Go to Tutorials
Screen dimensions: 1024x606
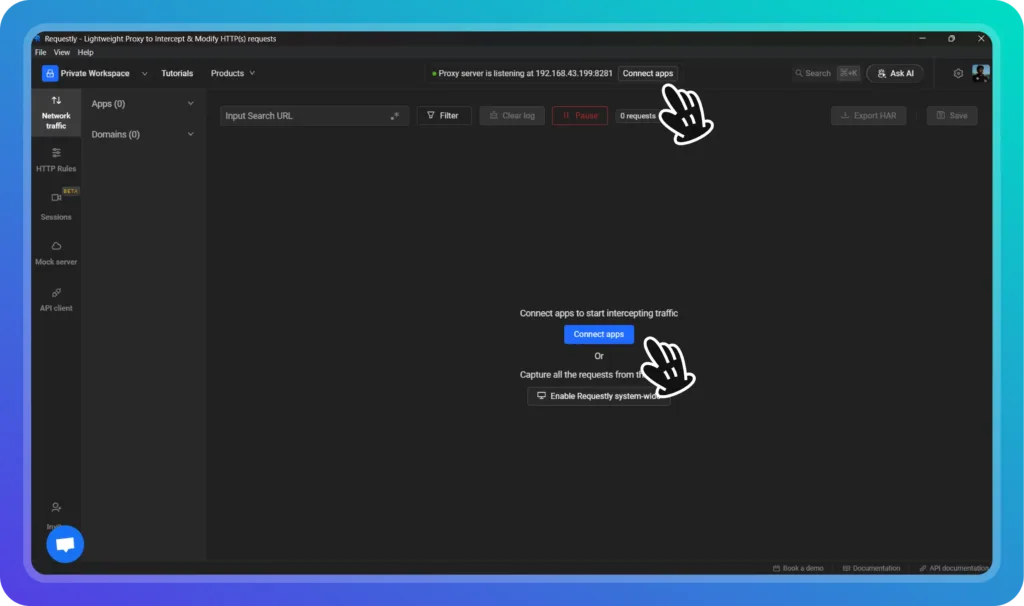coord(177,73)
